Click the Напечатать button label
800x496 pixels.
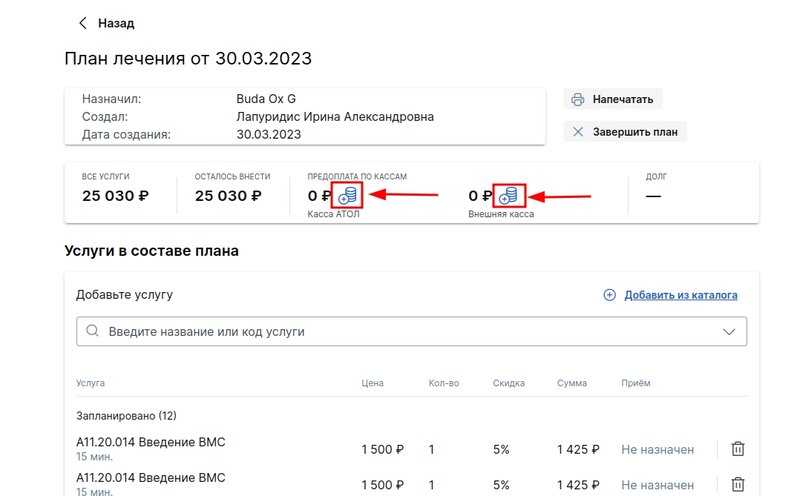click(x=622, y=100)
